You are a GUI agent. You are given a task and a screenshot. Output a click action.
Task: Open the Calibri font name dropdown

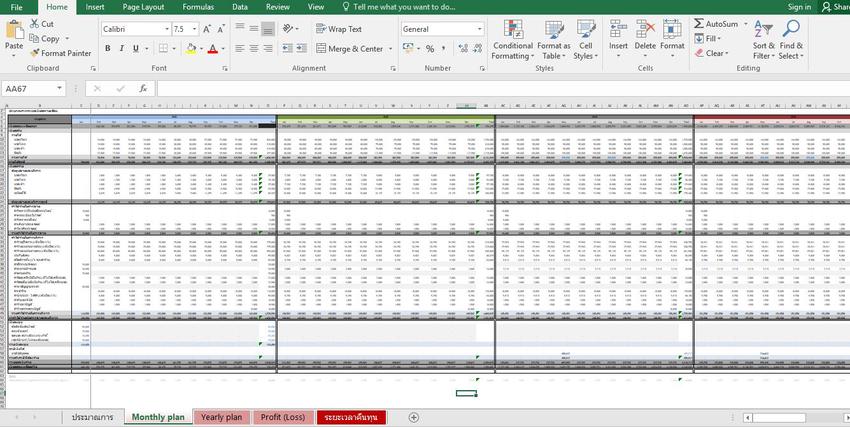167,29
